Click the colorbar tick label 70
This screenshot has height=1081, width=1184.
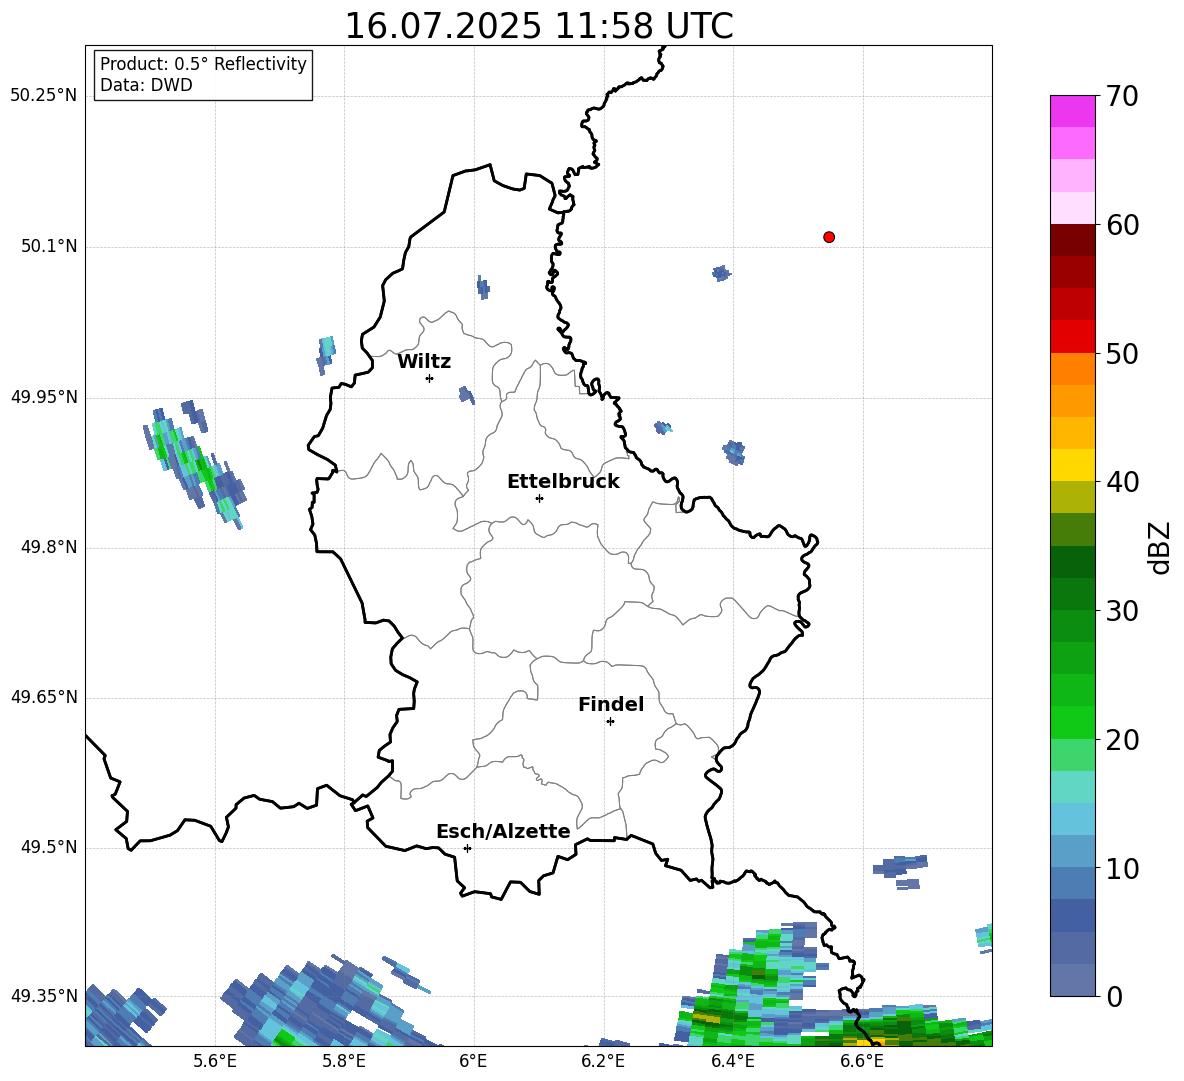point(1122,97)
